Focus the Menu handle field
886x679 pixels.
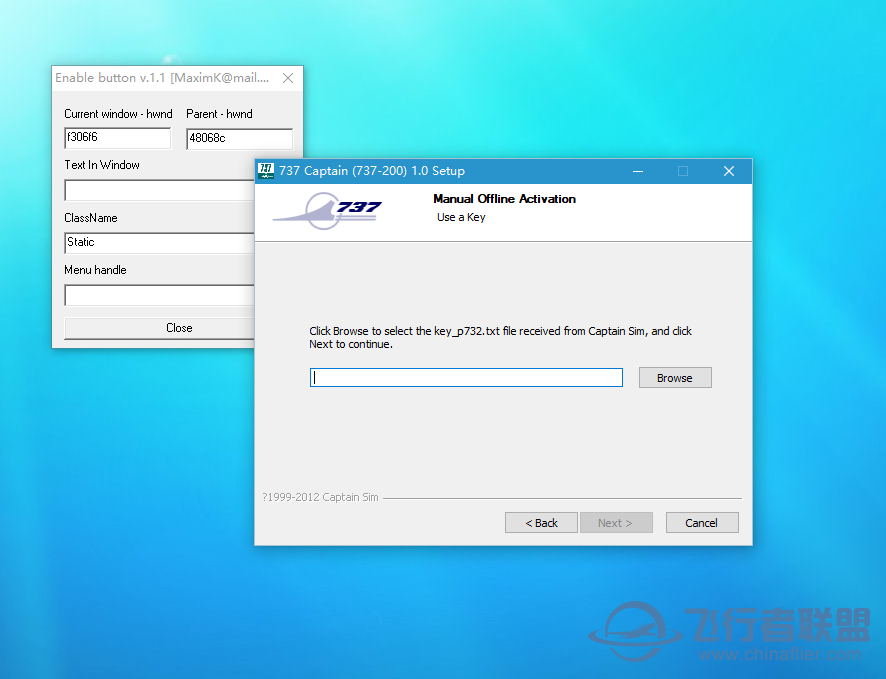(x=159, y=295)
